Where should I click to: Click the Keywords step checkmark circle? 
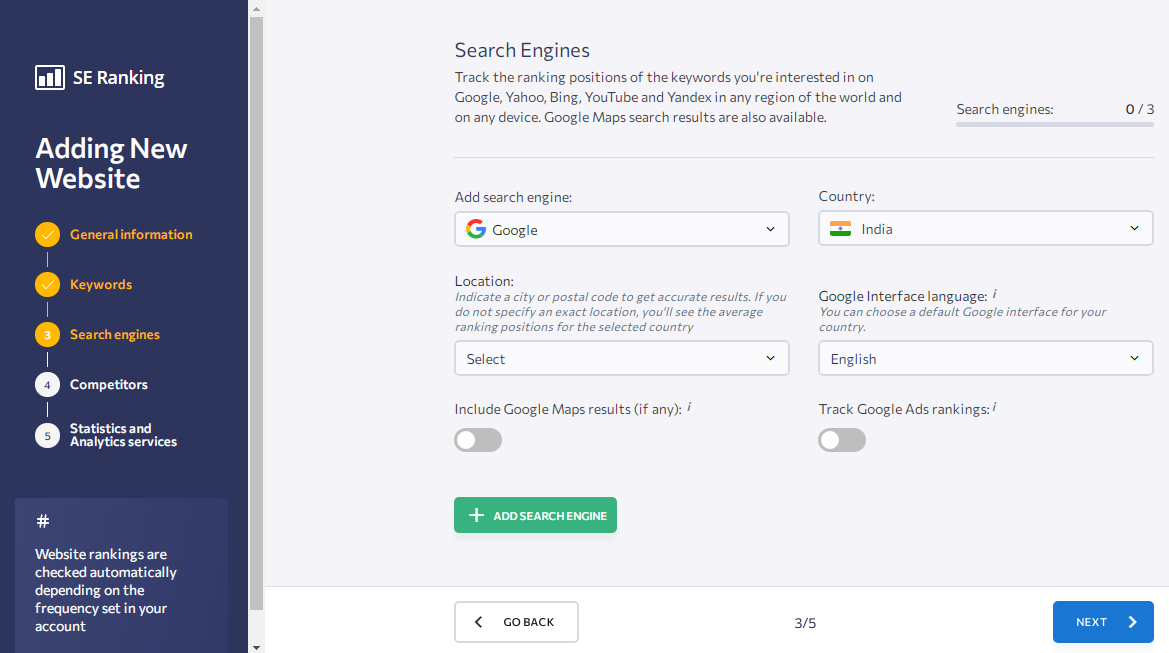[47, 285]
